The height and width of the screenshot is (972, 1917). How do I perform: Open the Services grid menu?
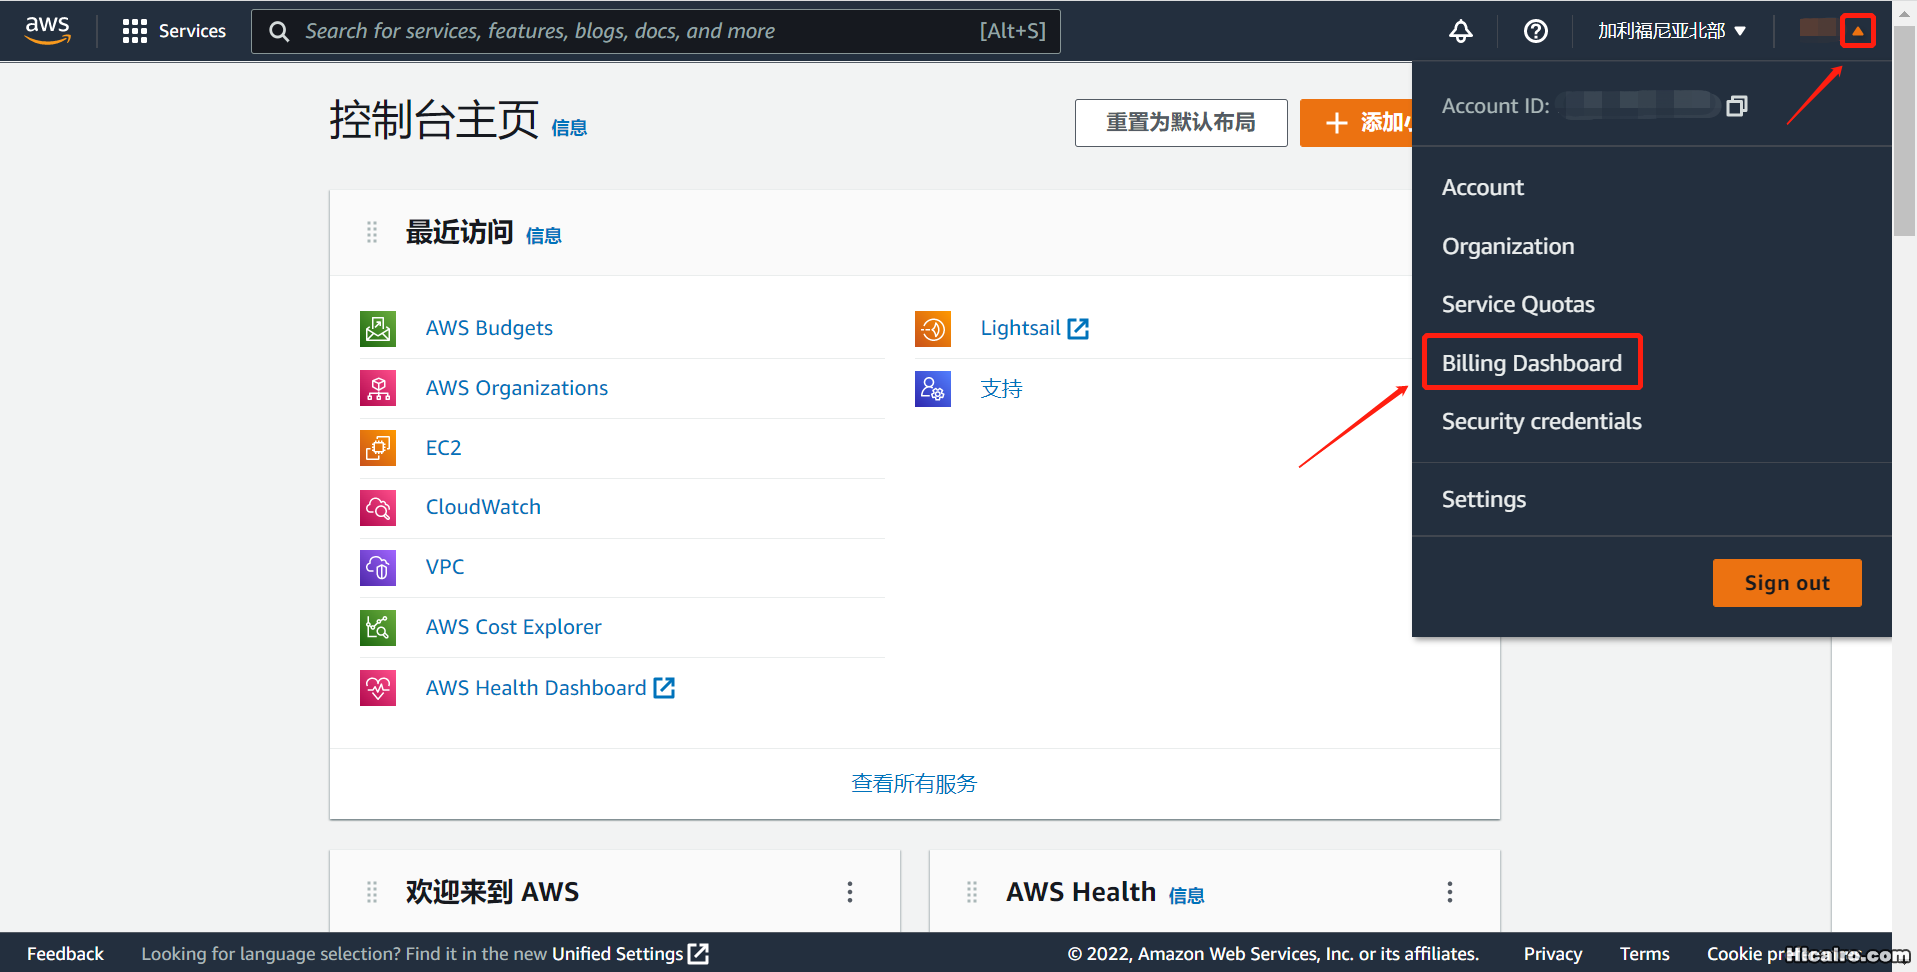click(174, 31)
